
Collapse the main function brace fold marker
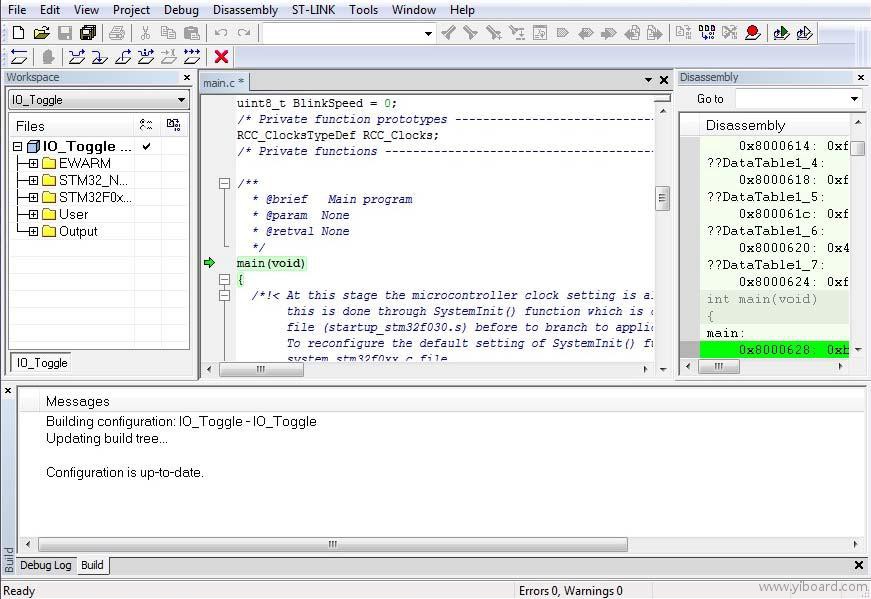pos(224,279)
